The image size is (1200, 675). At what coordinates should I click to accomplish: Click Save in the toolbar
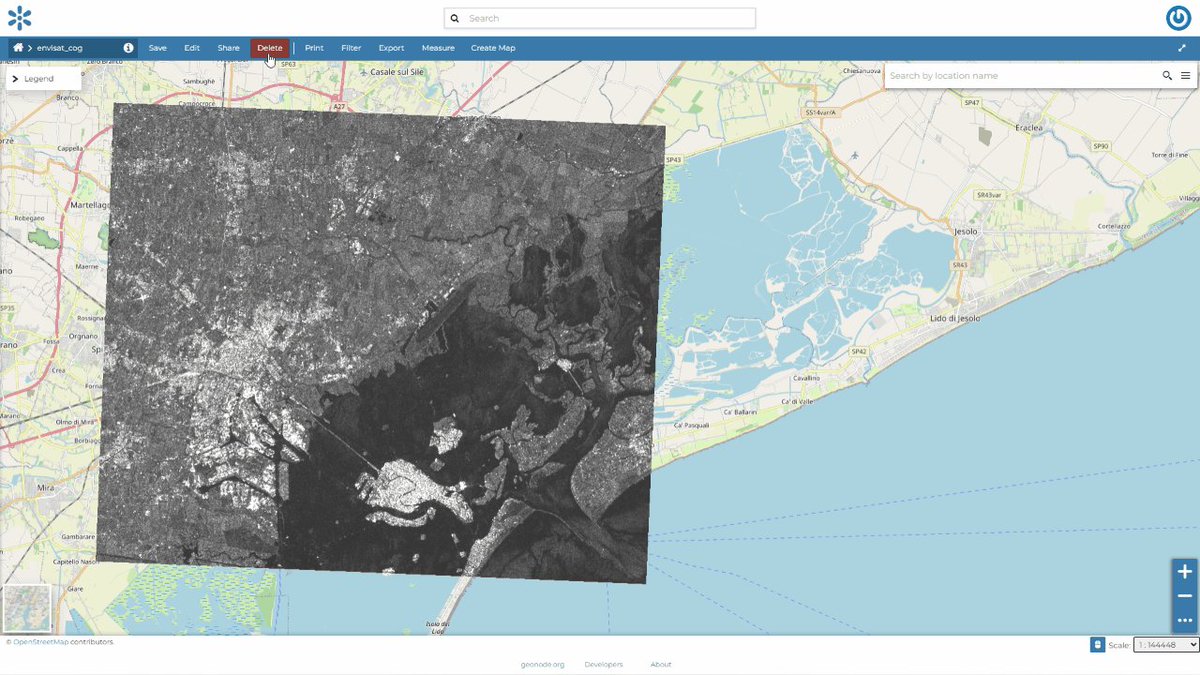coord(158,48)
